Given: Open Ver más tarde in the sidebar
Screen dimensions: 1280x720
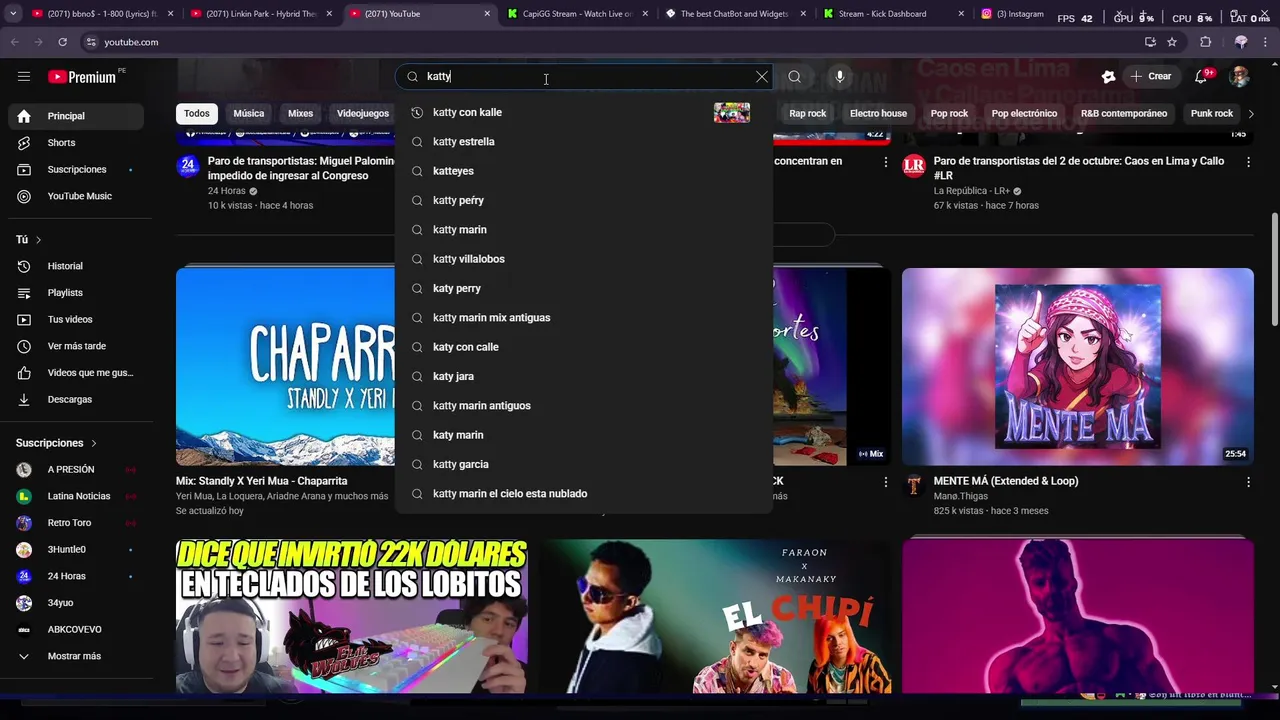Looking at the screenshot, I should click(x=77, y=346).
